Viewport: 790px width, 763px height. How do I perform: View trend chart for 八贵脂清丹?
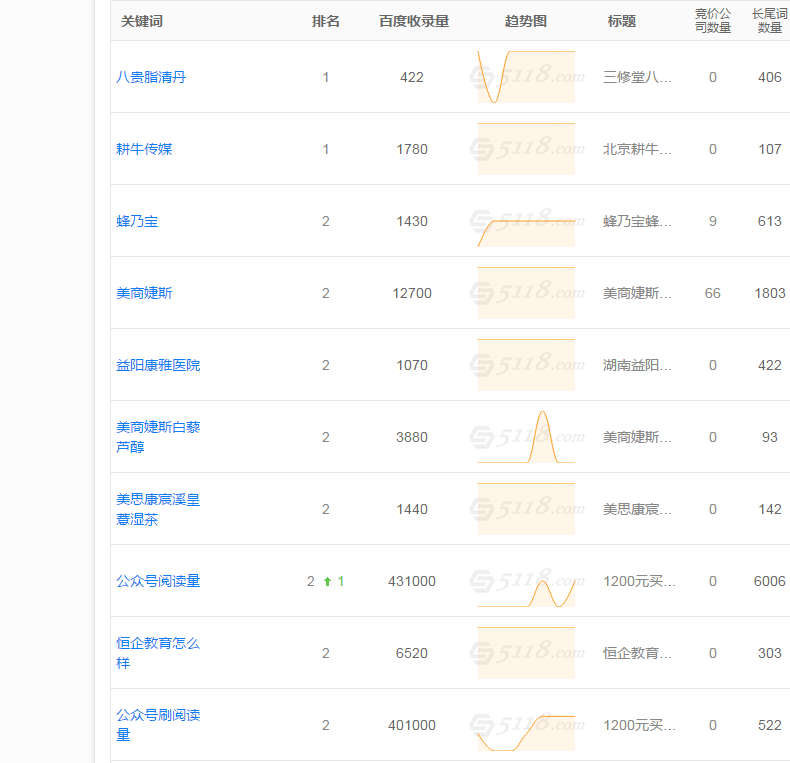tap(526, 77)
